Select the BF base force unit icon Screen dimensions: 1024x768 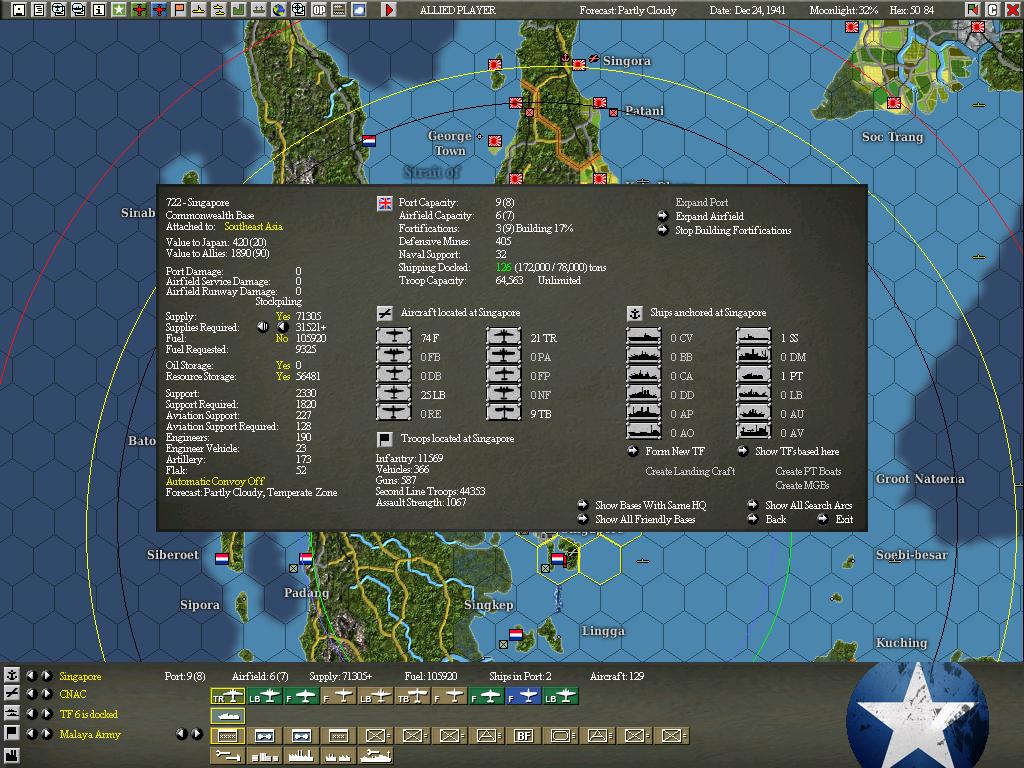pyautogui.click(x=524, y=735)
